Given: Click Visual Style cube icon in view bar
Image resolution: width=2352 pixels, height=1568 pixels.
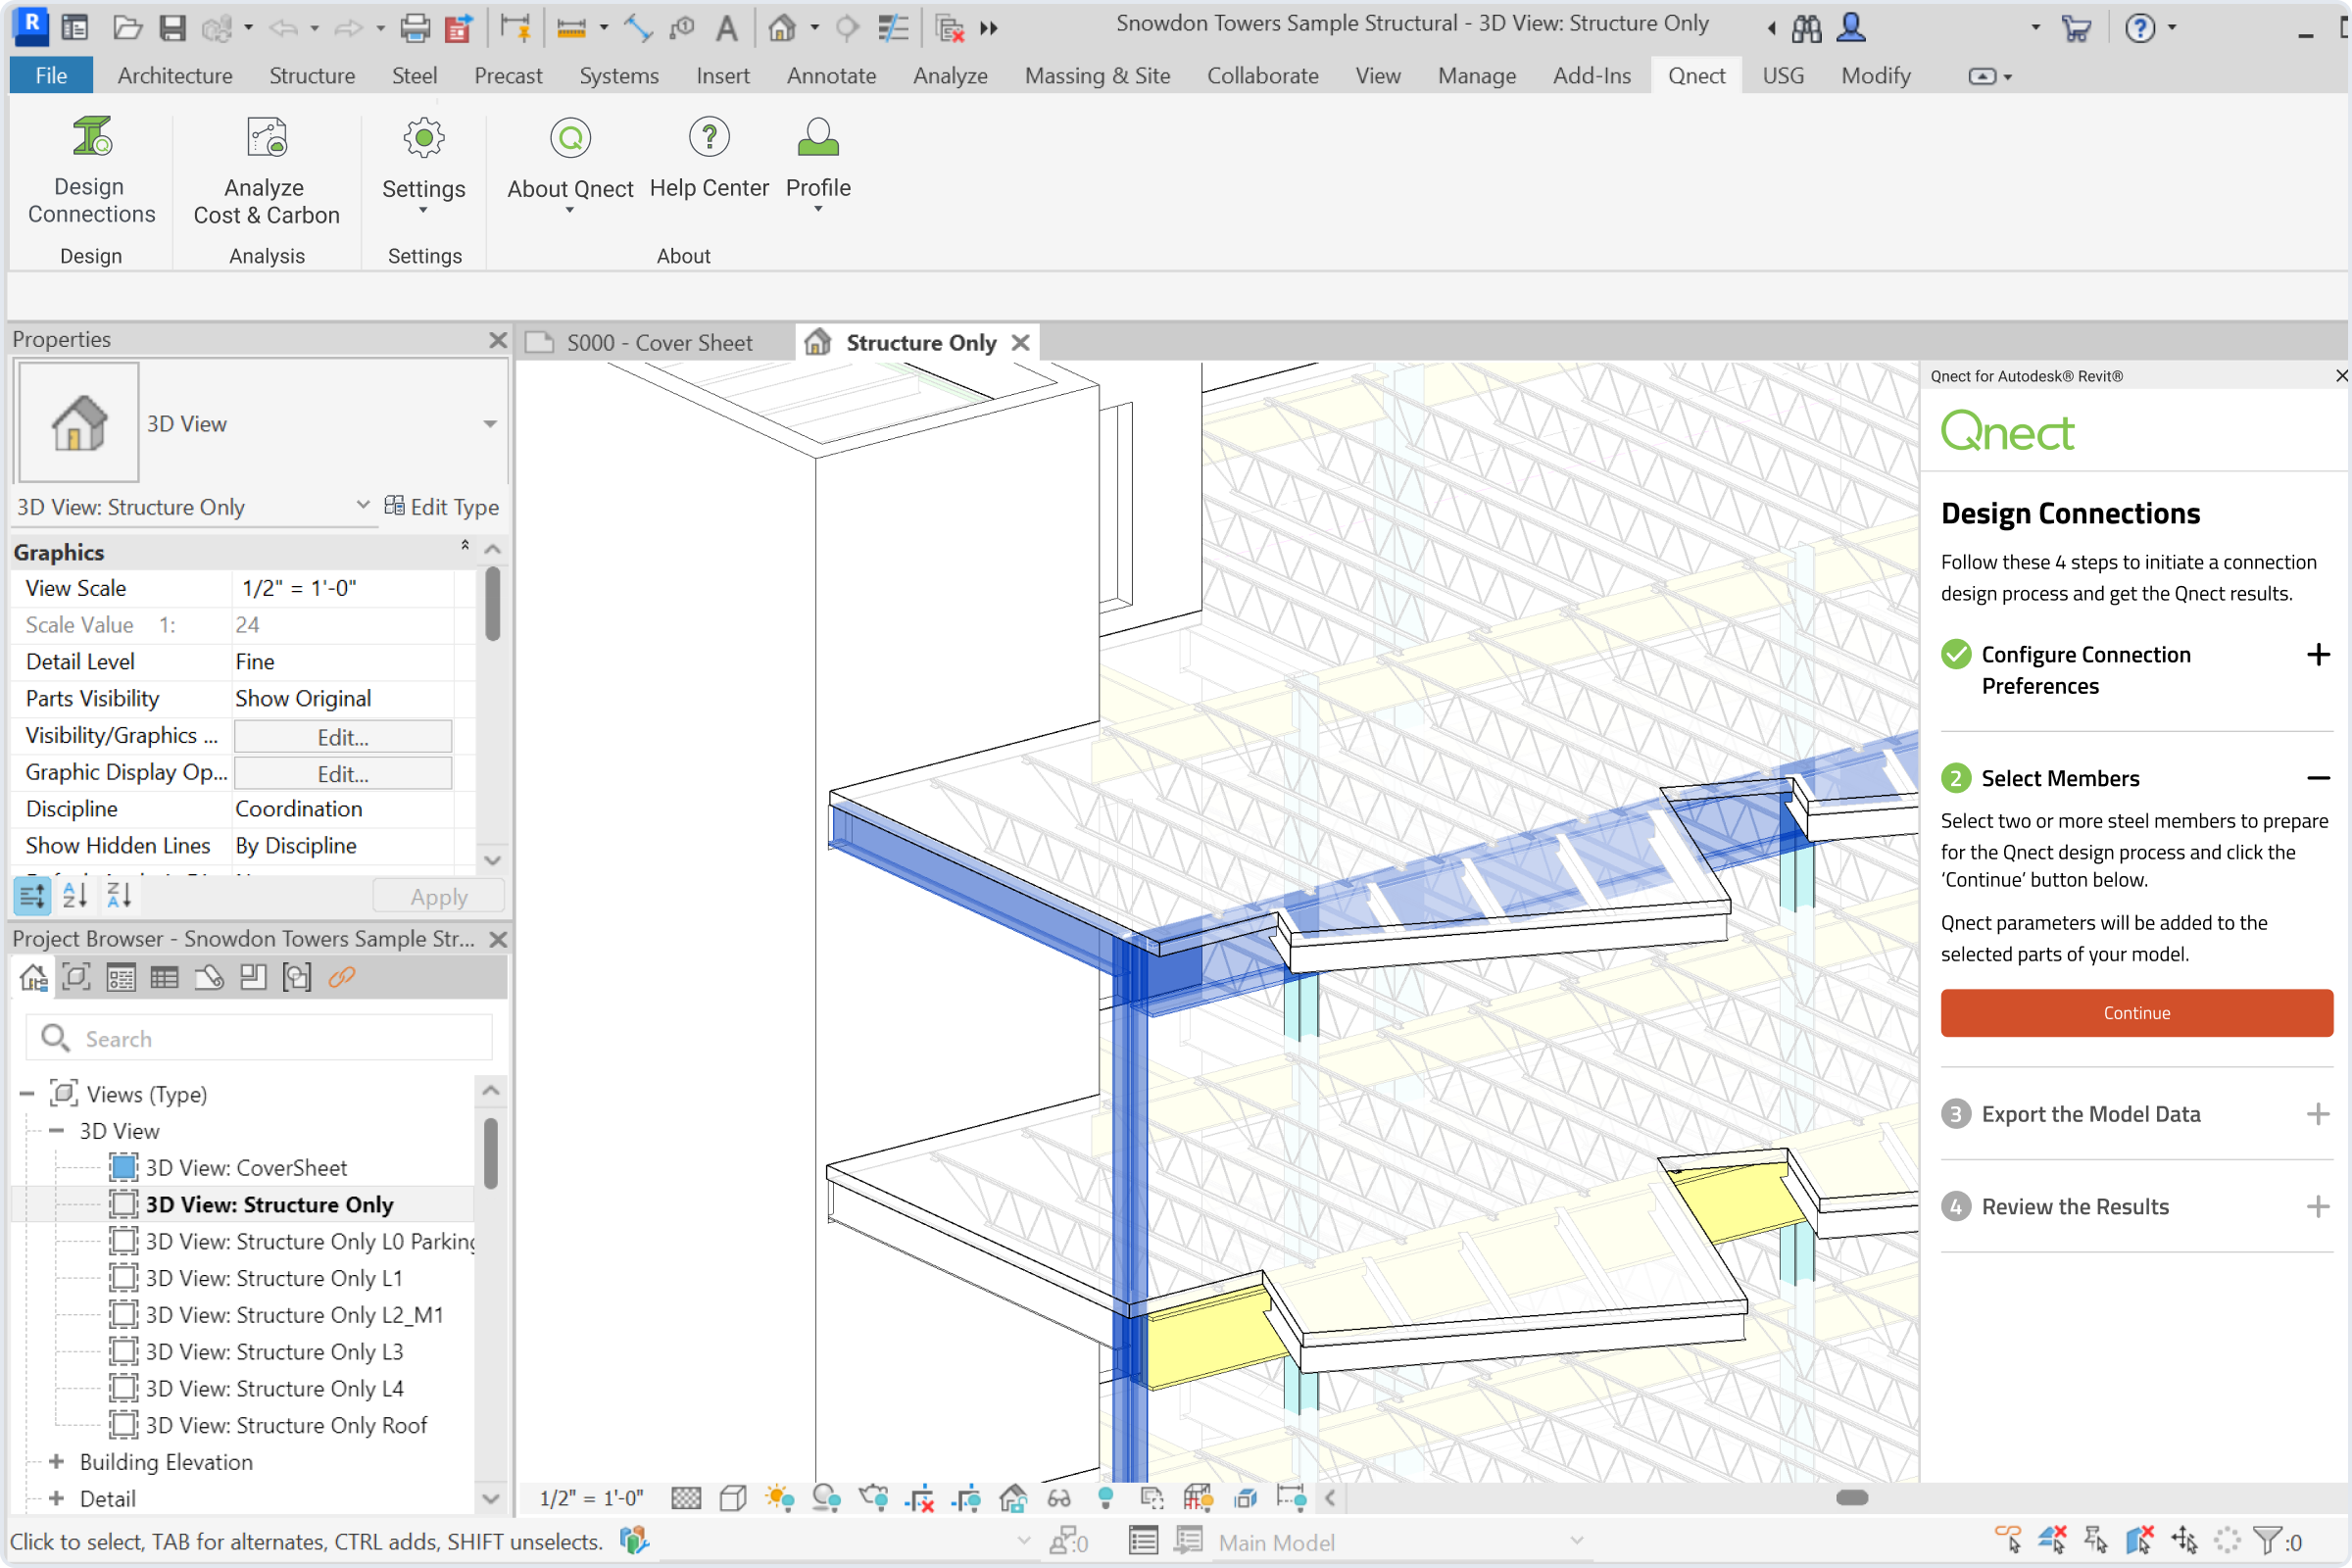Looking at the screenshot, I should [x=733, y=1498].
